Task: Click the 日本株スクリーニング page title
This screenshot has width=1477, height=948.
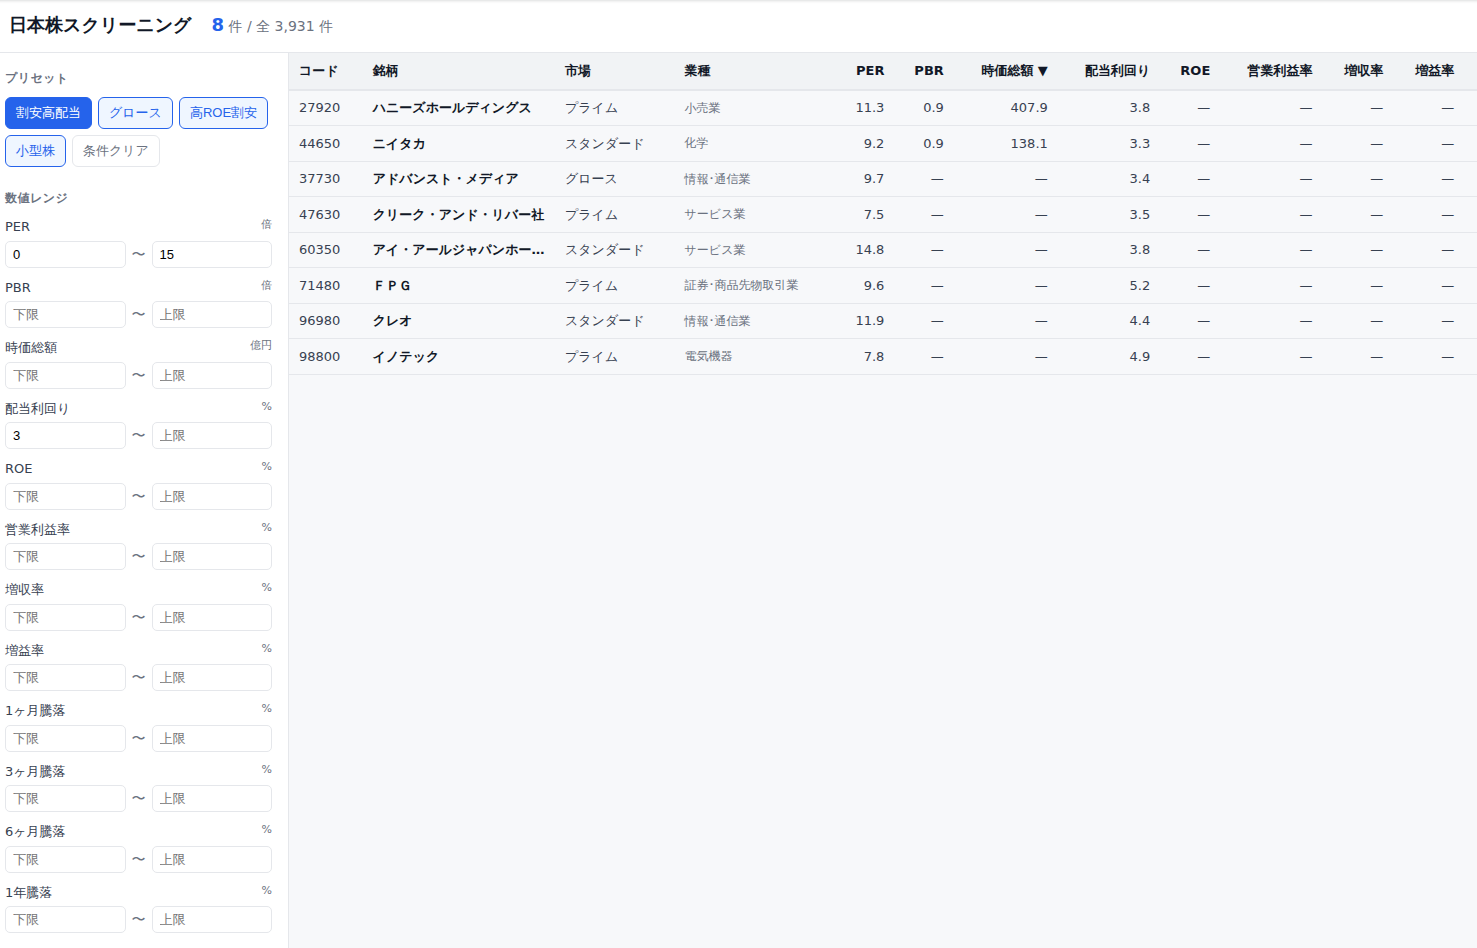Action: pos(100,26)
